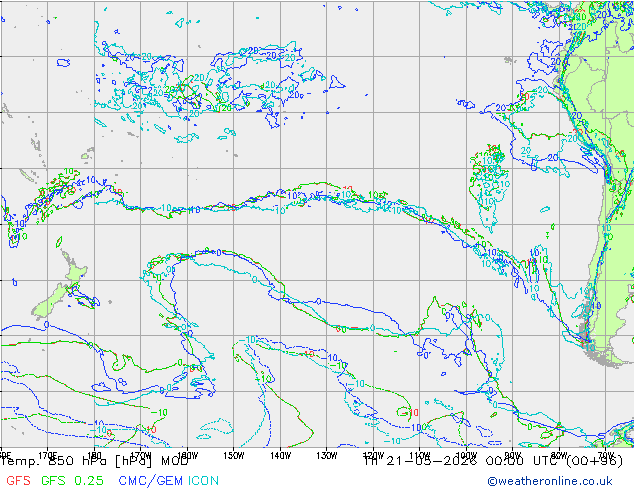Choose the blue CMC/GEM legend label
The width and height of the screenshot is (634, 490).
tap(150, 481)
